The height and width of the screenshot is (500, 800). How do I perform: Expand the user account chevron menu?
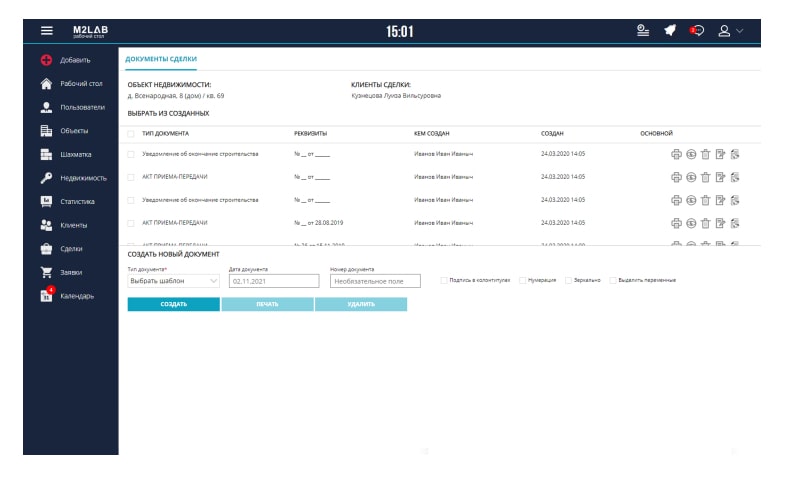[740, 31]
